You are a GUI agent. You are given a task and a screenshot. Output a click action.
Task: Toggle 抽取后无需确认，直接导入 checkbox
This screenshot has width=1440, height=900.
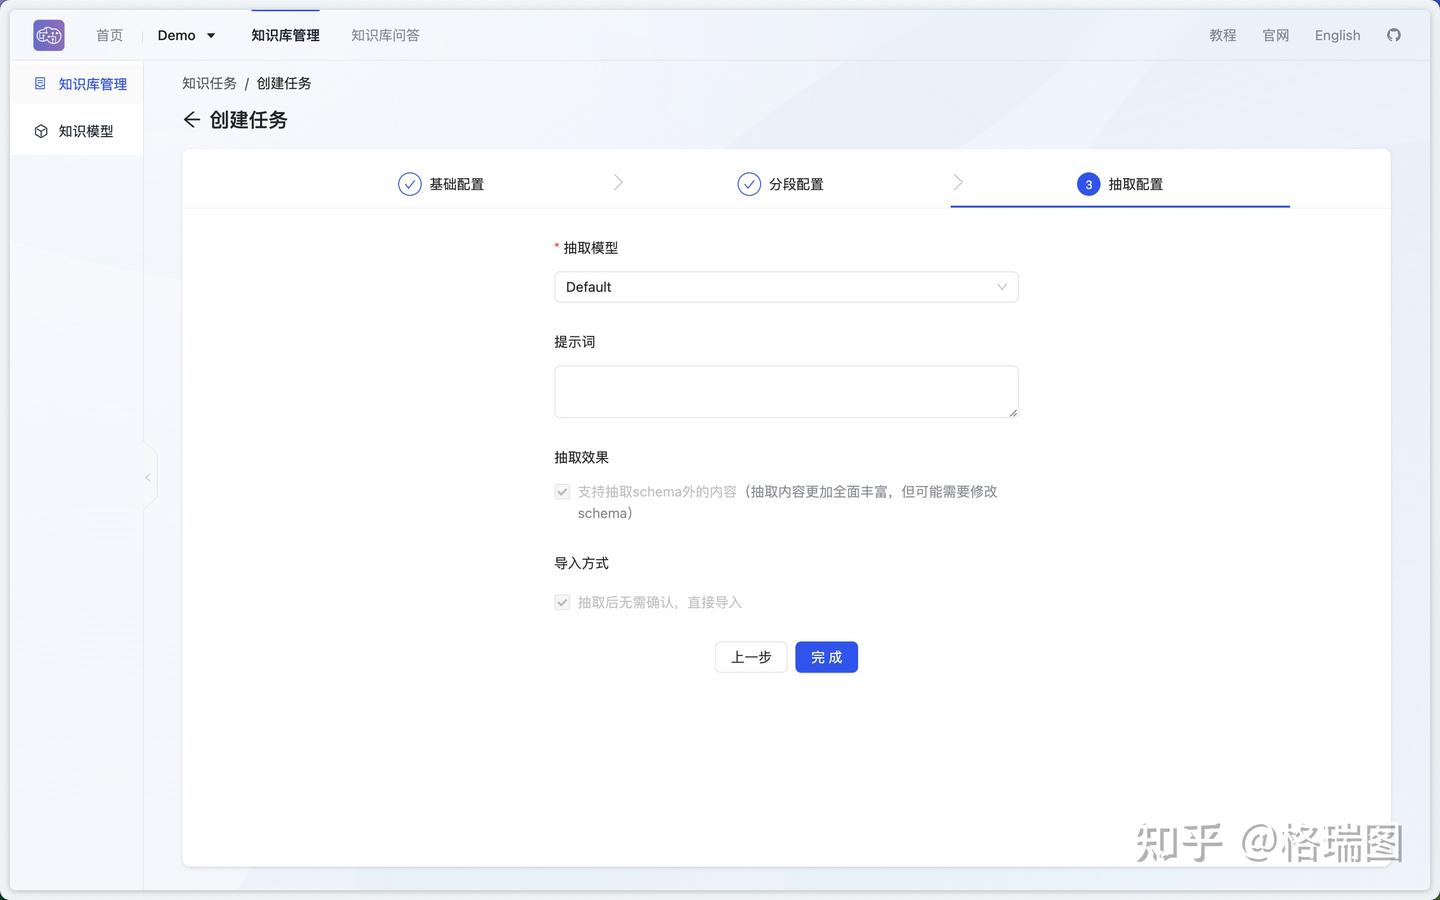click(x=562, y=602)
